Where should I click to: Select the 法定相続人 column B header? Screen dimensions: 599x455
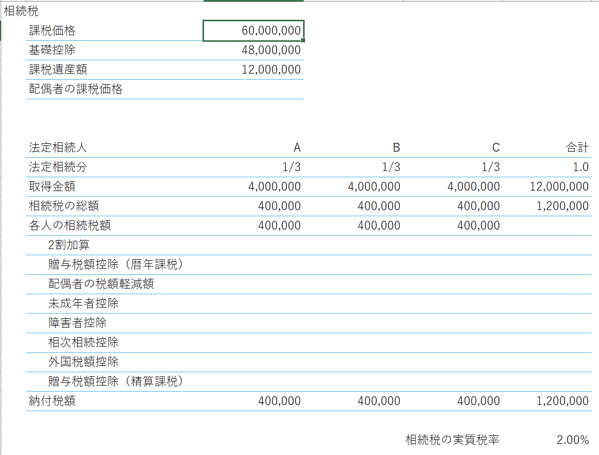[x=353, y=147]
